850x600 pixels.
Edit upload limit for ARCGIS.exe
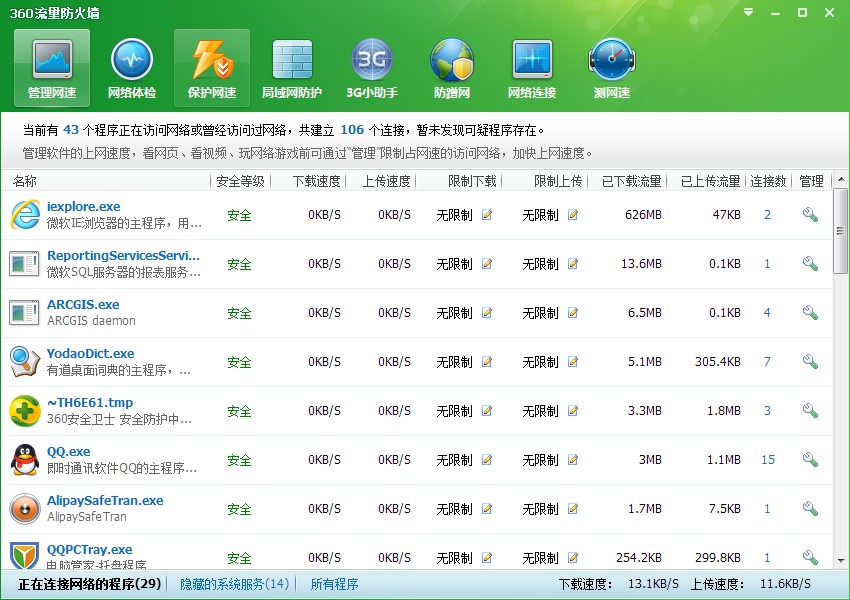click(x=572, y=313)
